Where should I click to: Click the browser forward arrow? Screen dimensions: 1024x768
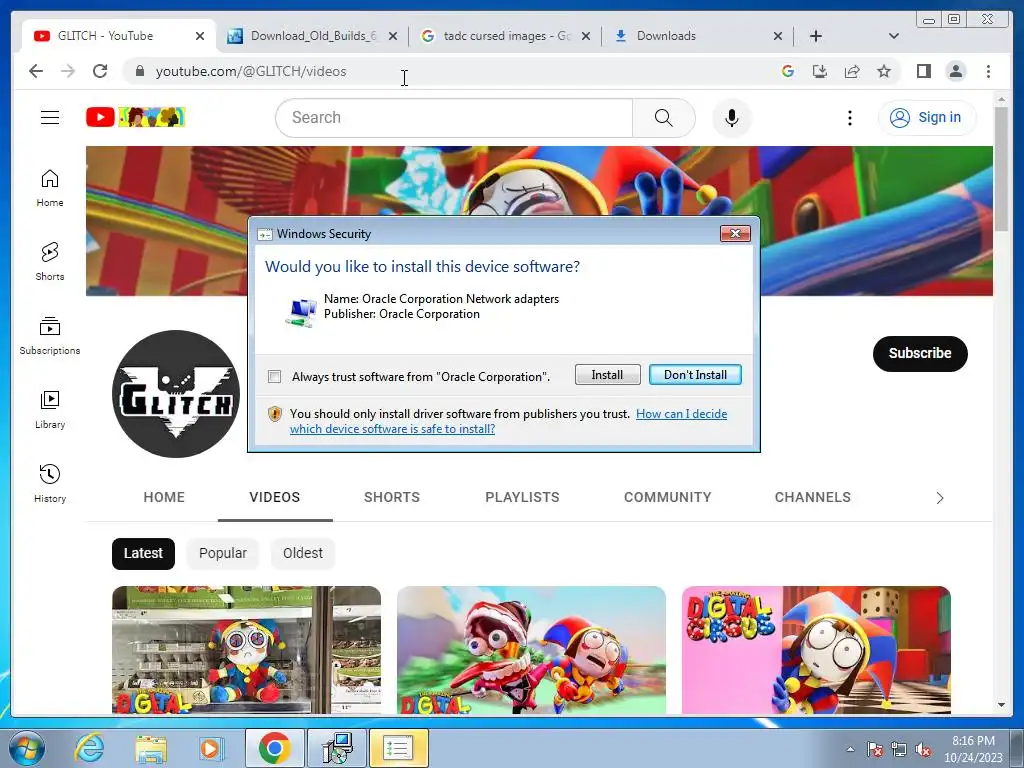(x=68, y=71)
